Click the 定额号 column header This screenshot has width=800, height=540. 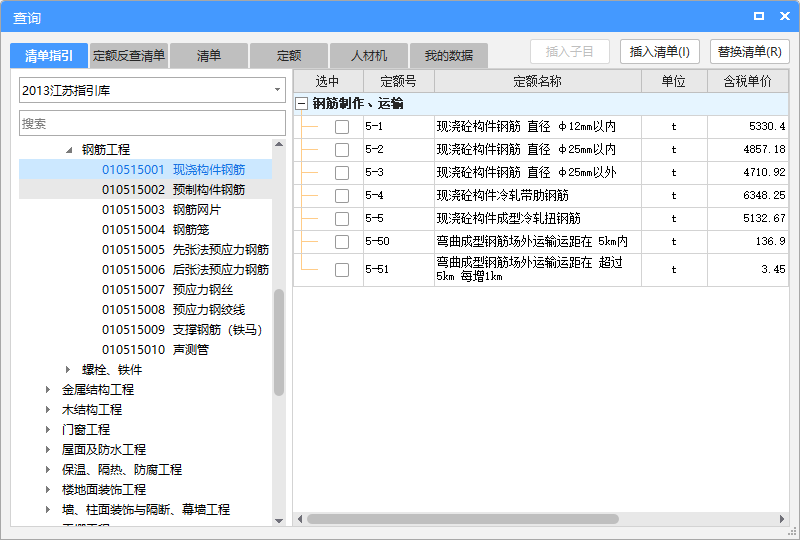pyautogui.click(x=398, y=81)
